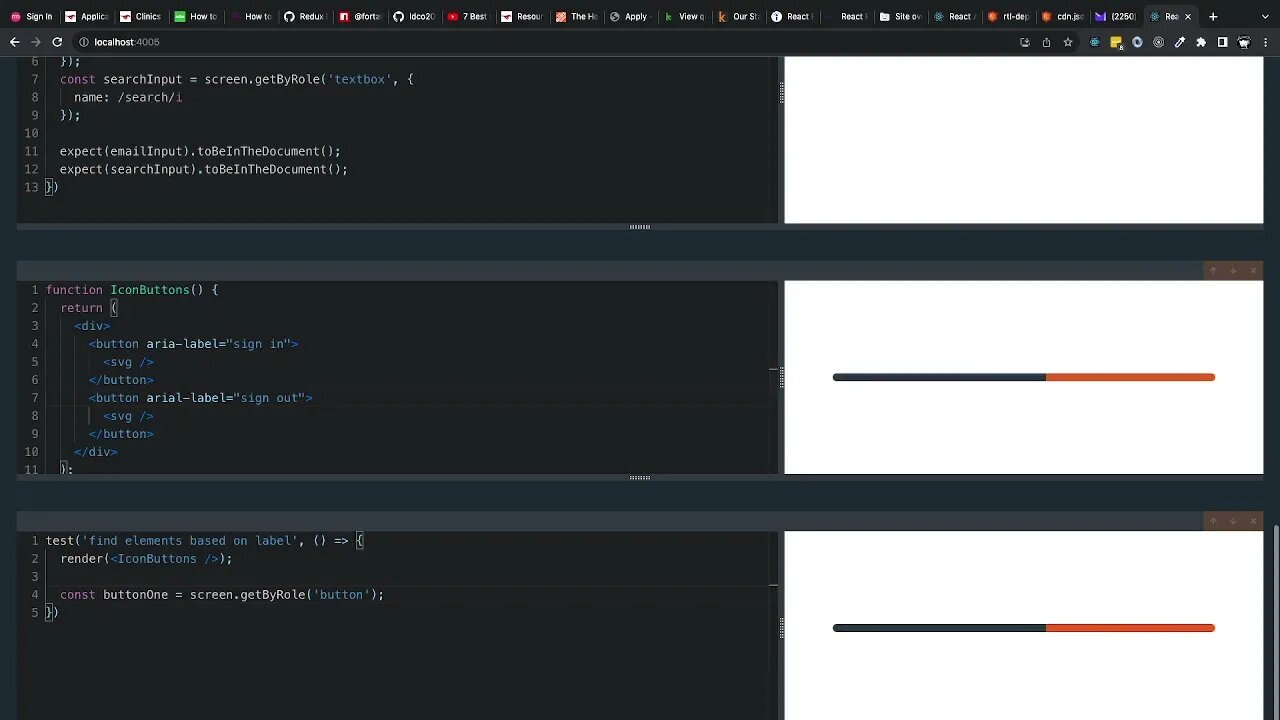The height and width of the screenshot is (720, 1280).
Task: Delete the 'find elements' test cell
Action: (1253, 521)
